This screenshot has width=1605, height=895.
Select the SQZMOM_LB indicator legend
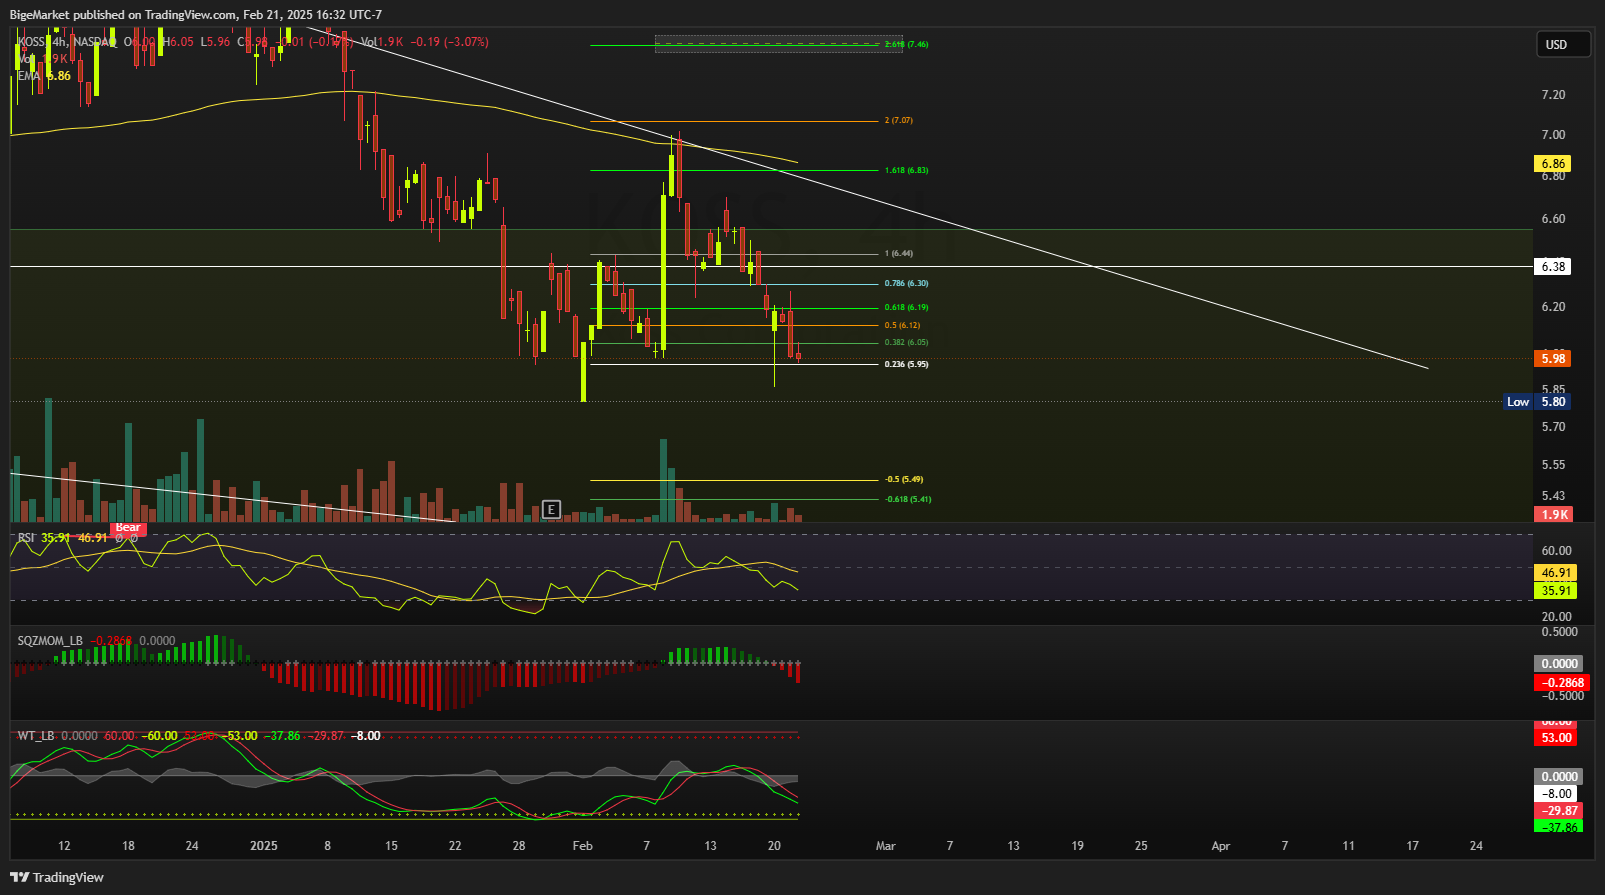coord(96,640)
